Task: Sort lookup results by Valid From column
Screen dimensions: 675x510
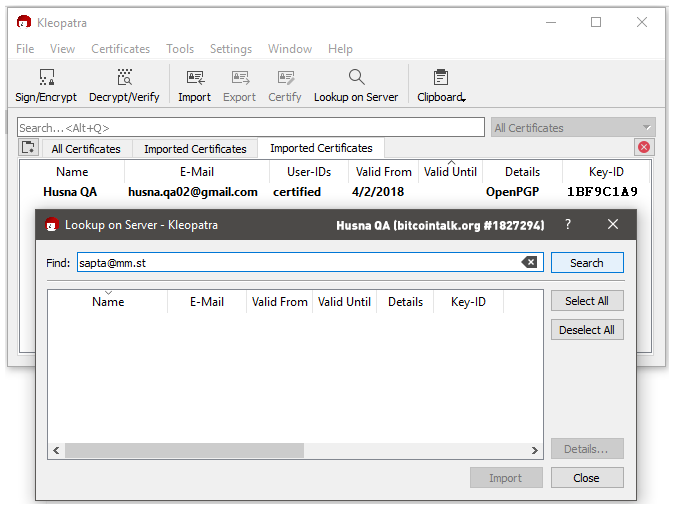Action: point(279,302)
